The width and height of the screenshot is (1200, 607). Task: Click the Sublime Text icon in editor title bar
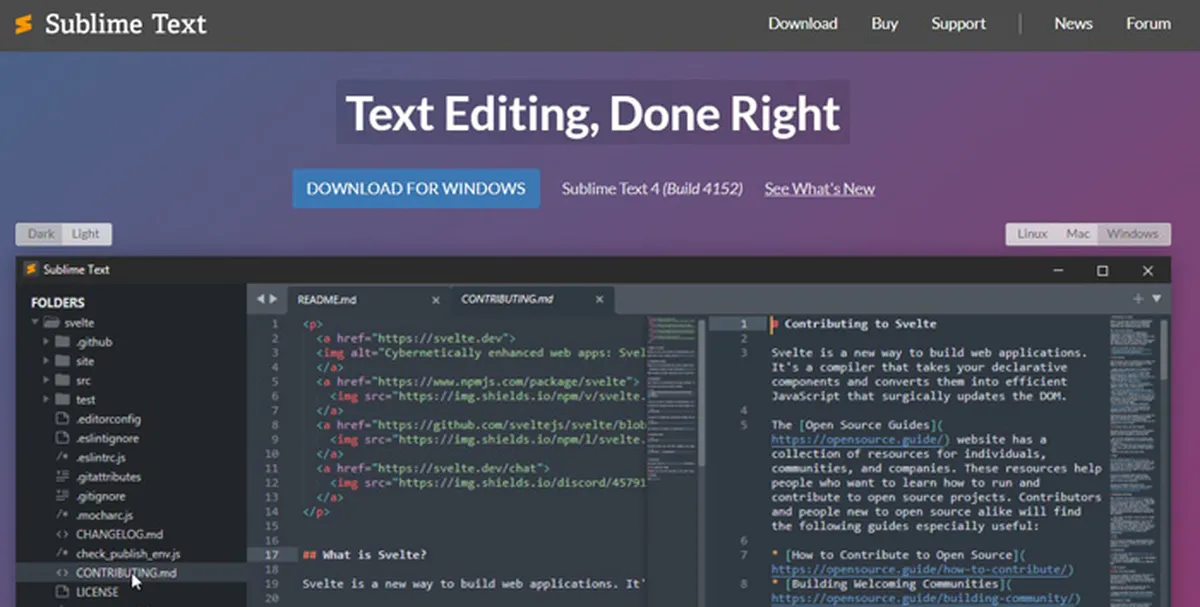click(31, 269)
